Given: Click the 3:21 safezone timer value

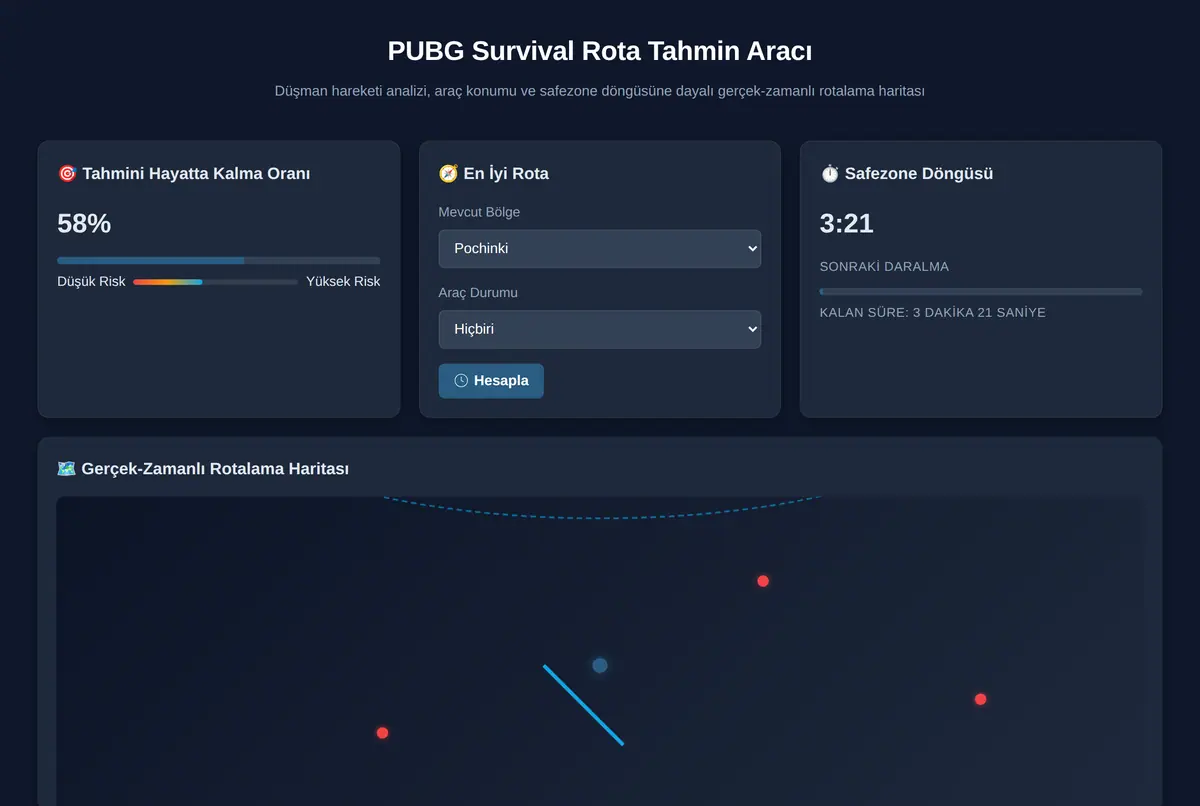Looking at the screenshot, I should pos(846,224).
